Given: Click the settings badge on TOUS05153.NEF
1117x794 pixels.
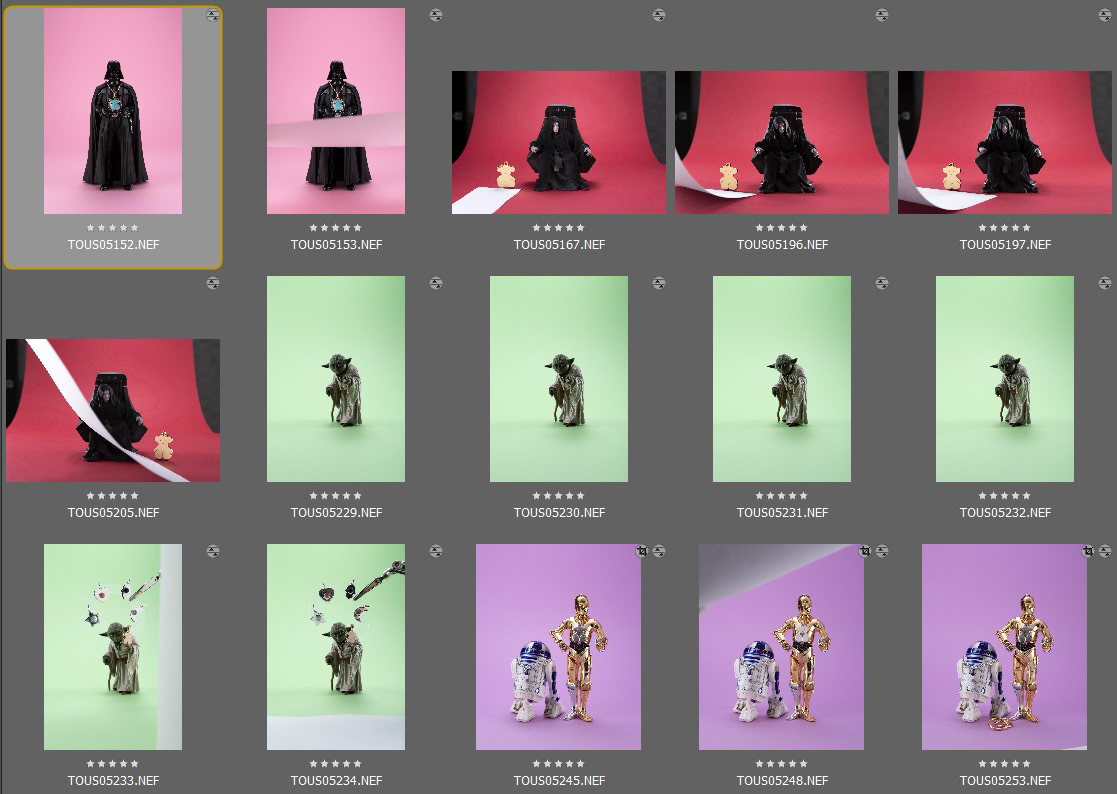Looking at the screenshot, I should (x=436, y=15).
